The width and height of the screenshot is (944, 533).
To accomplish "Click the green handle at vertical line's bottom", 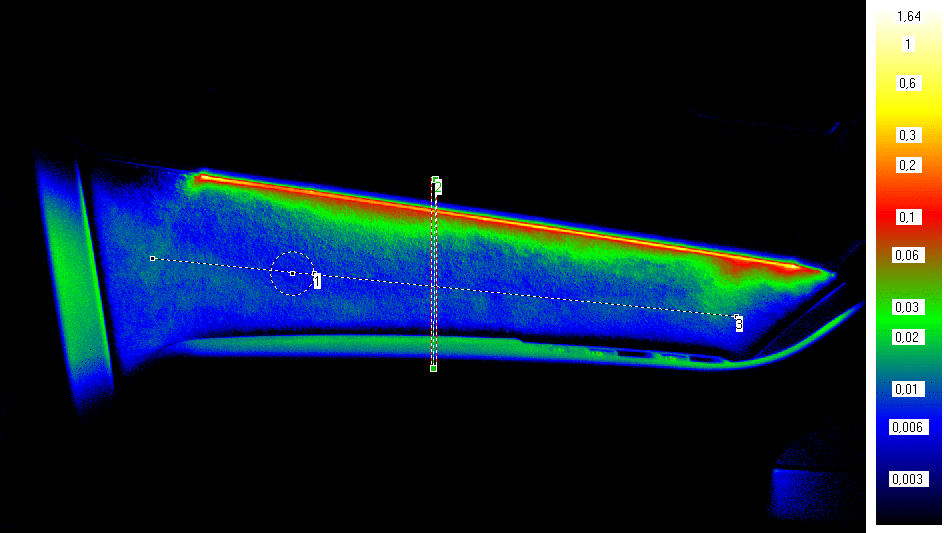I will (433, 368).
